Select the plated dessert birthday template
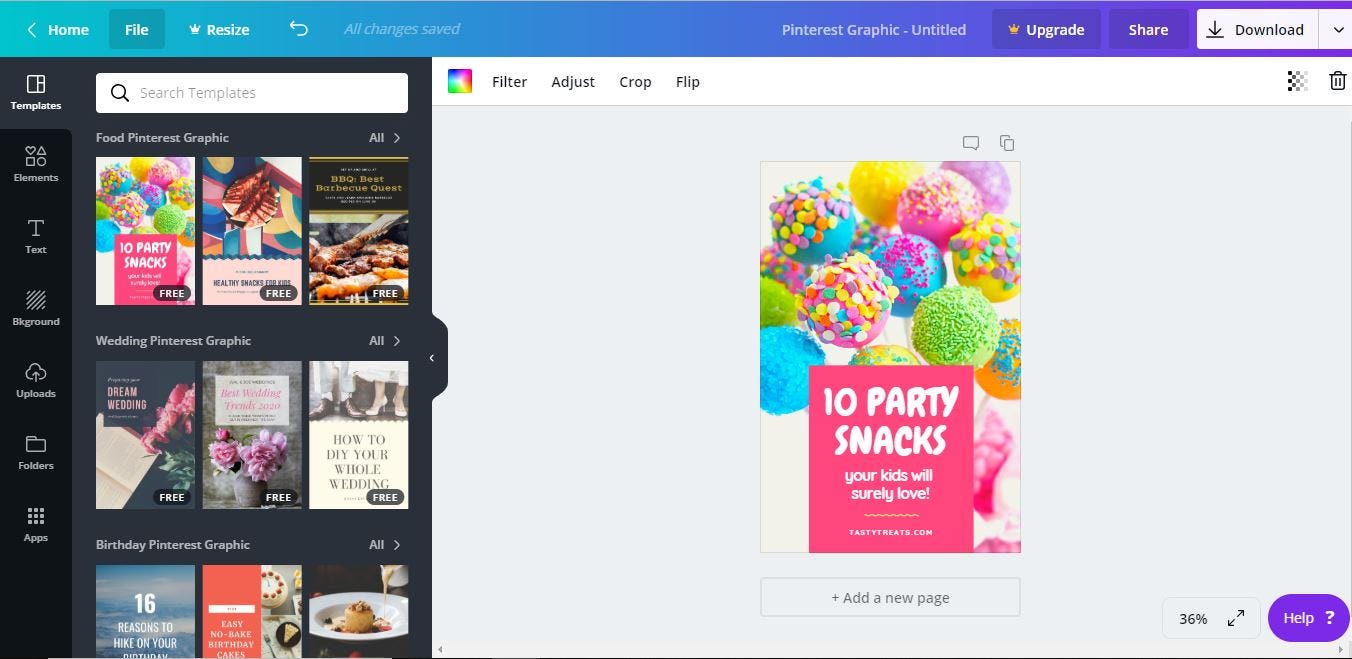Screen dimensions: 1352x659 click(x=358, y=612)
